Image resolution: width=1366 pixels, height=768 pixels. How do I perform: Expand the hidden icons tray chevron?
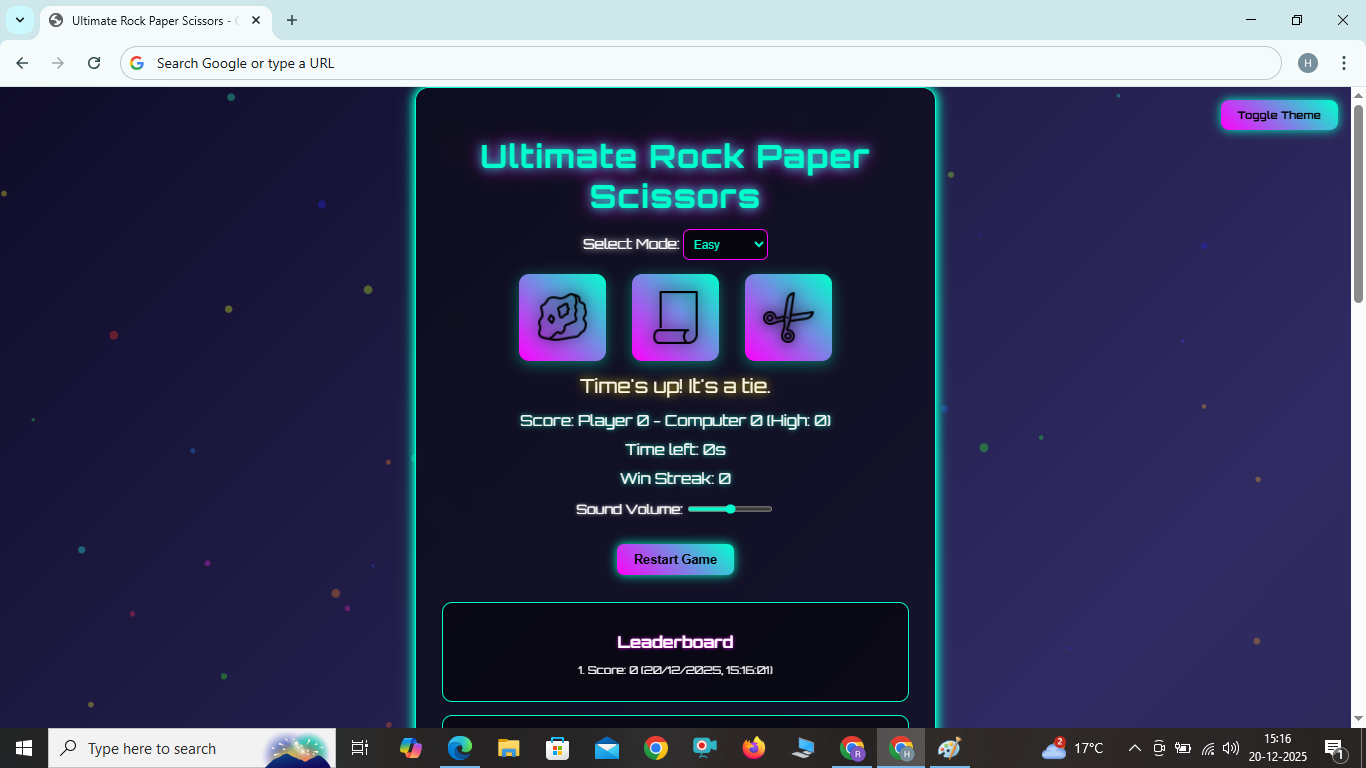[x=1134, y=748]
